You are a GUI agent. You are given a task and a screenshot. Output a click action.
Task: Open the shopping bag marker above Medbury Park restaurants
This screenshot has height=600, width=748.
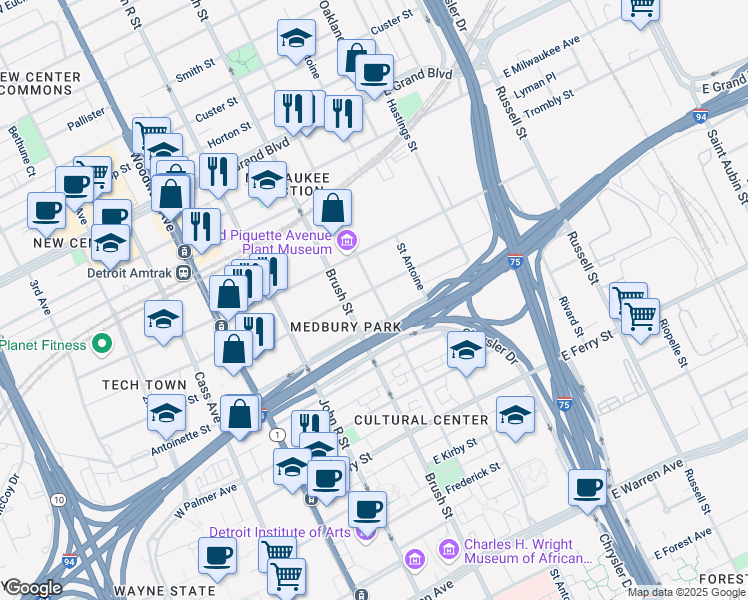[x=229, y=294]
